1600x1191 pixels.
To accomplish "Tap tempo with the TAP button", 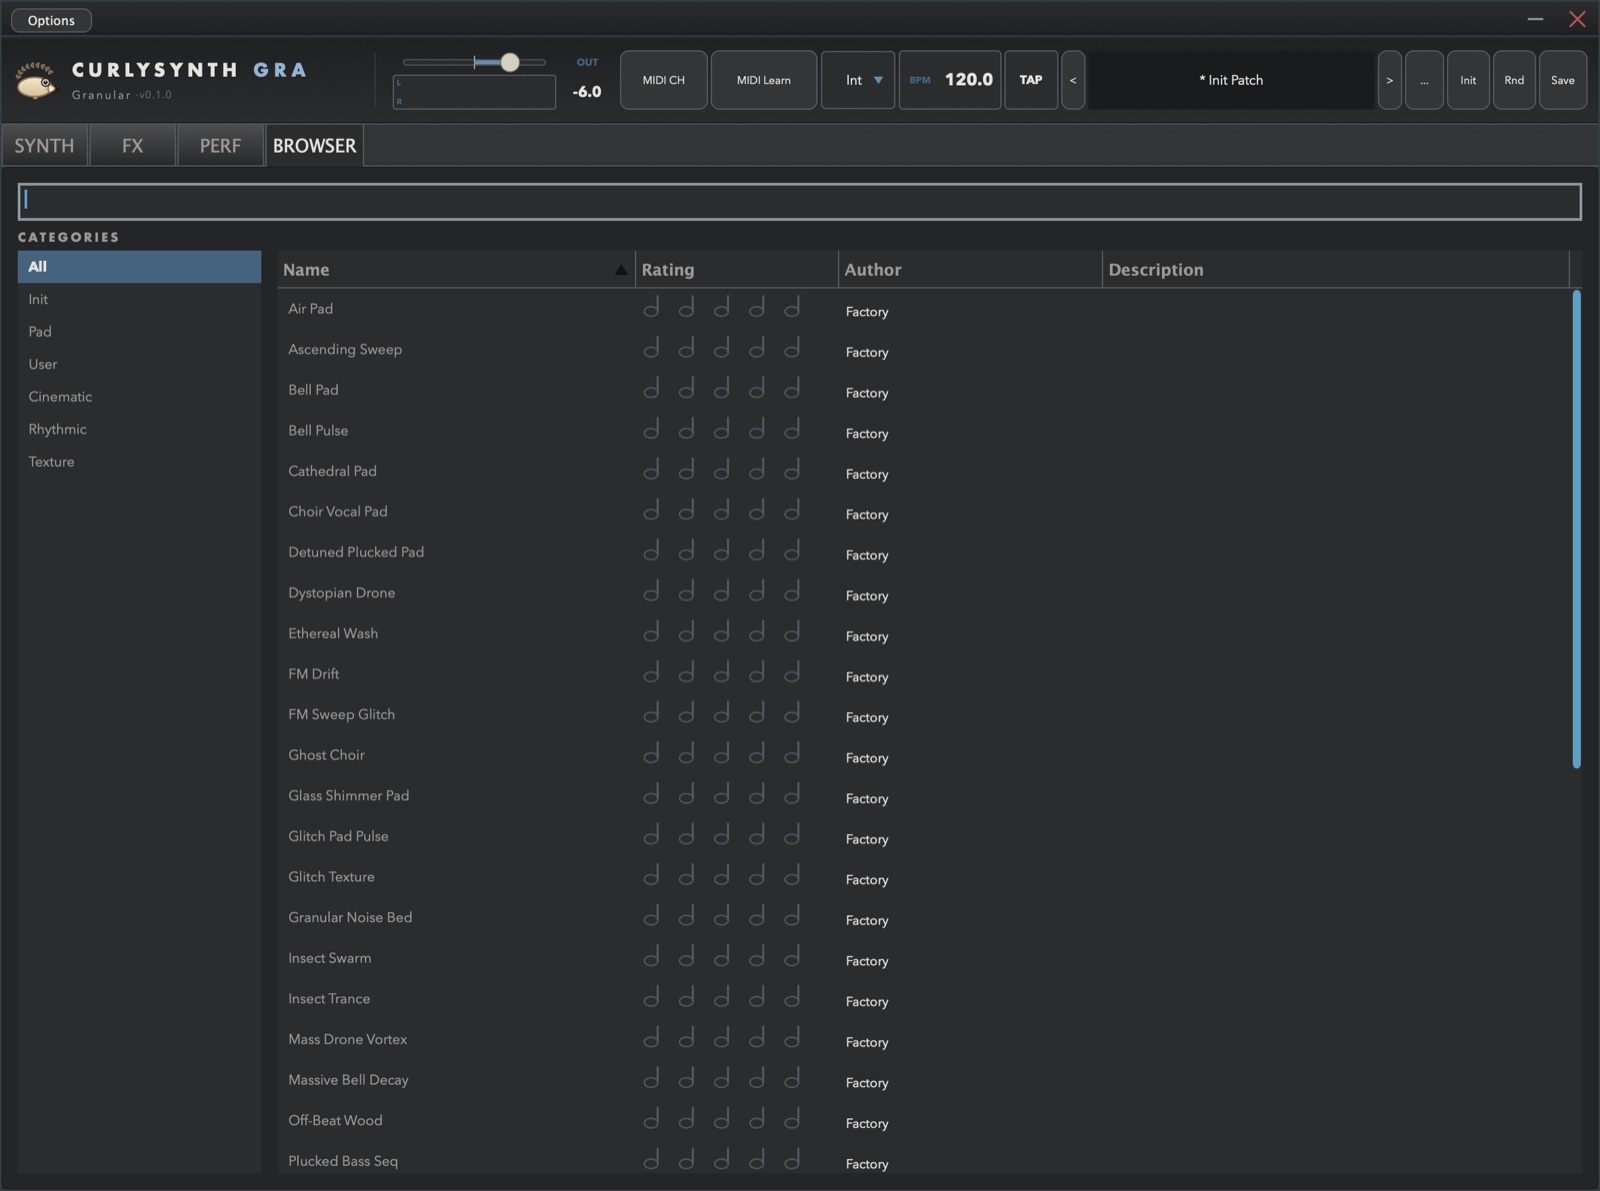I will pos(1031,80).
